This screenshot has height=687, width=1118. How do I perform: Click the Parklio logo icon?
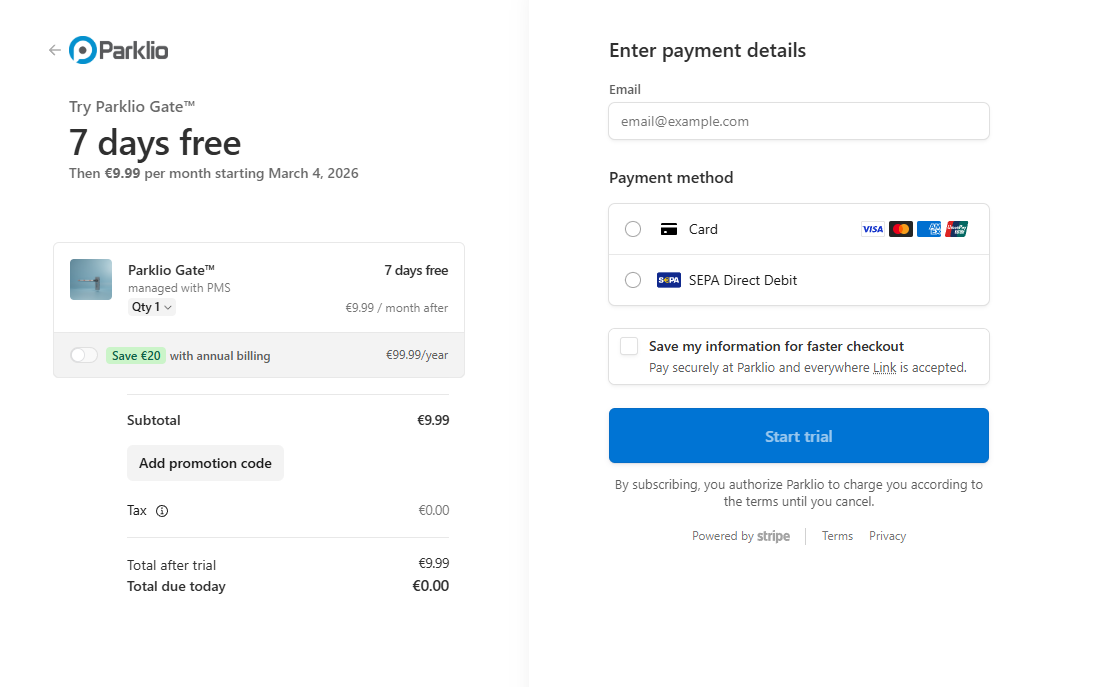point(83,50)
